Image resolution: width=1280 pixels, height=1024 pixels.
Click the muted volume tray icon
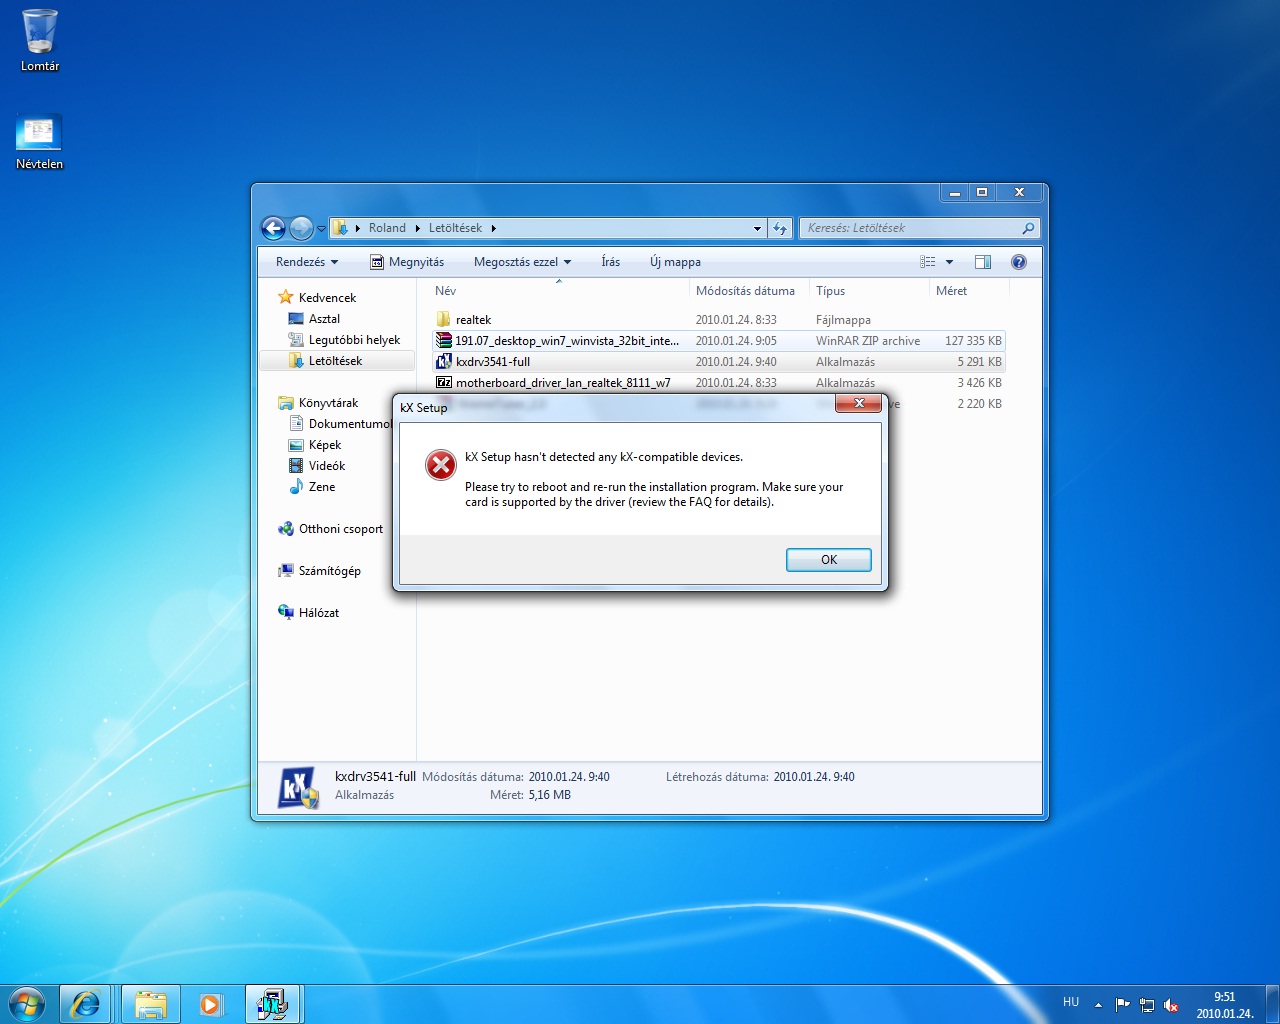1171,1005
